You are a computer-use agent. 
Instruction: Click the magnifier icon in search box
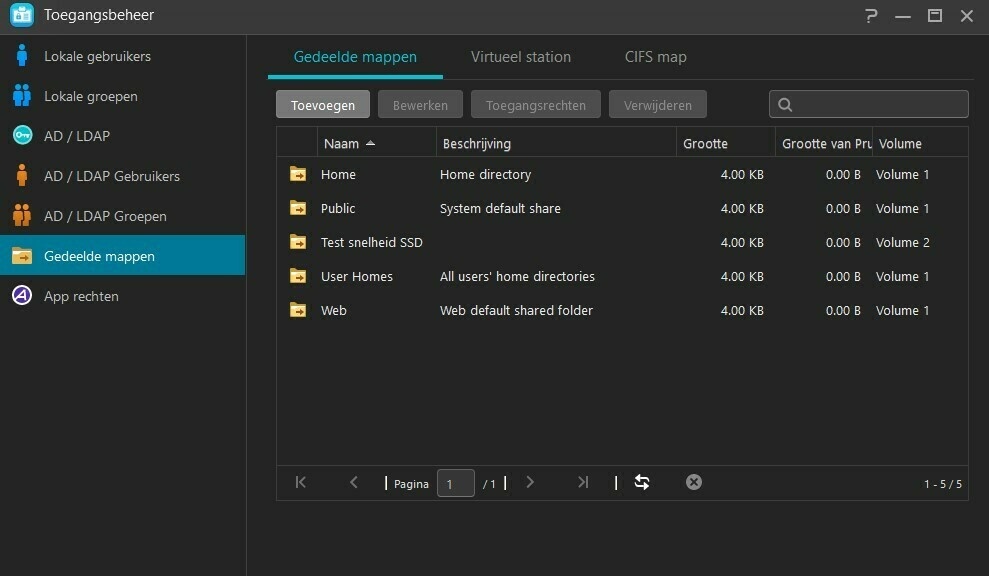(x=785, y=105)
